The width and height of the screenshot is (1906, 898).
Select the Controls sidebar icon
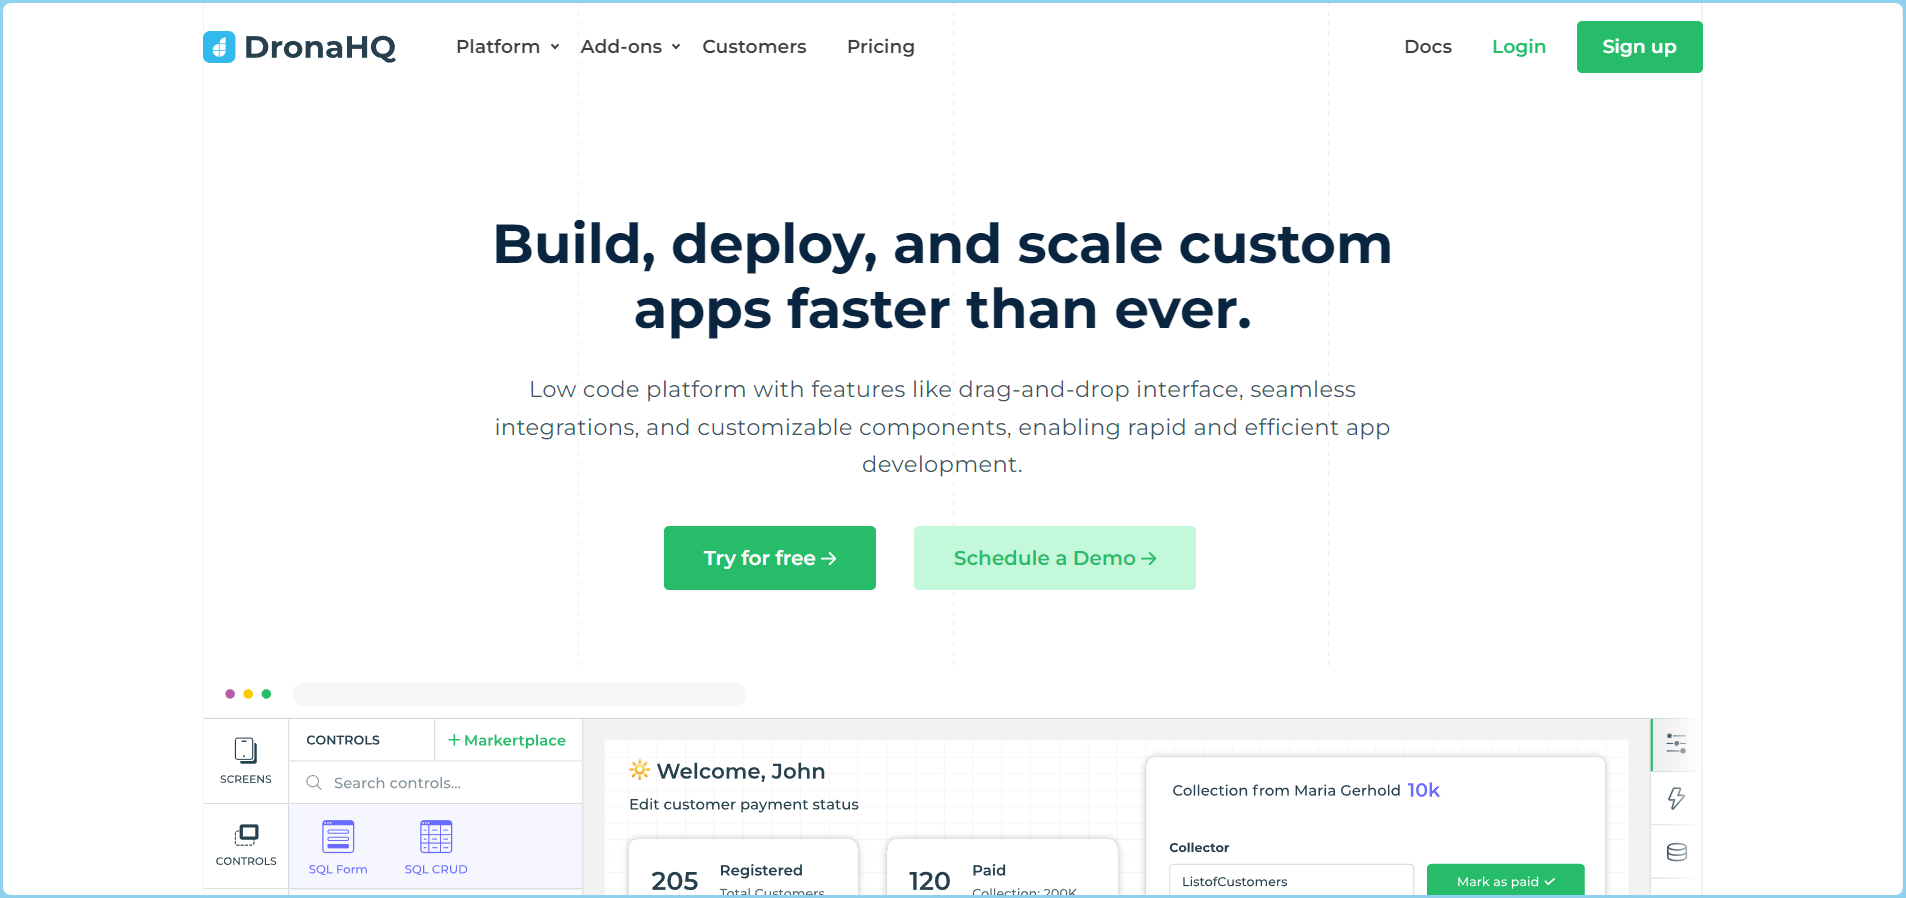(x=246, y=834)
